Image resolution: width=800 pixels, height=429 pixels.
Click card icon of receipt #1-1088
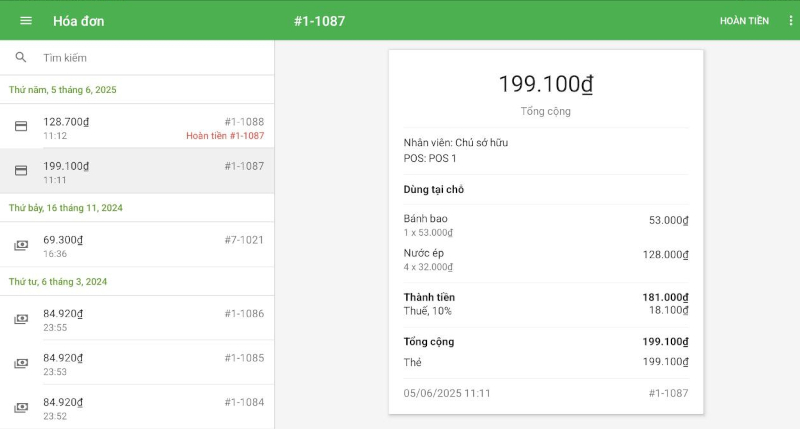[21, 127]
